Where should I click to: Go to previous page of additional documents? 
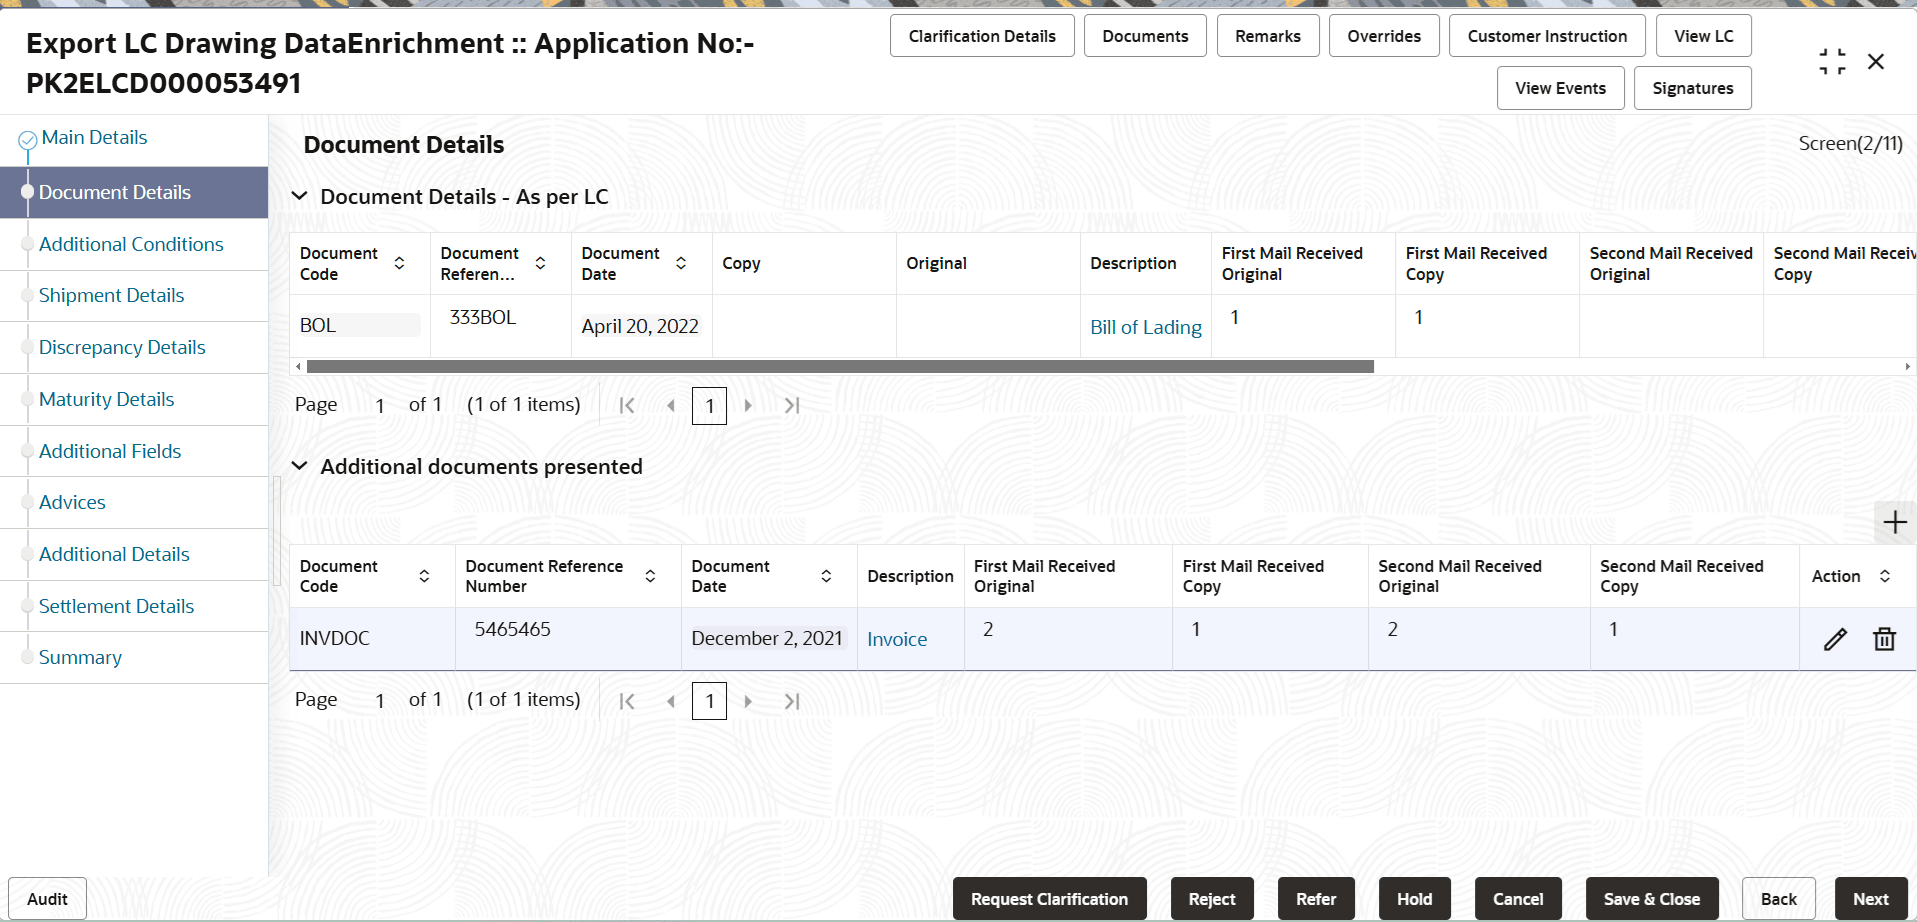point(671,700)
